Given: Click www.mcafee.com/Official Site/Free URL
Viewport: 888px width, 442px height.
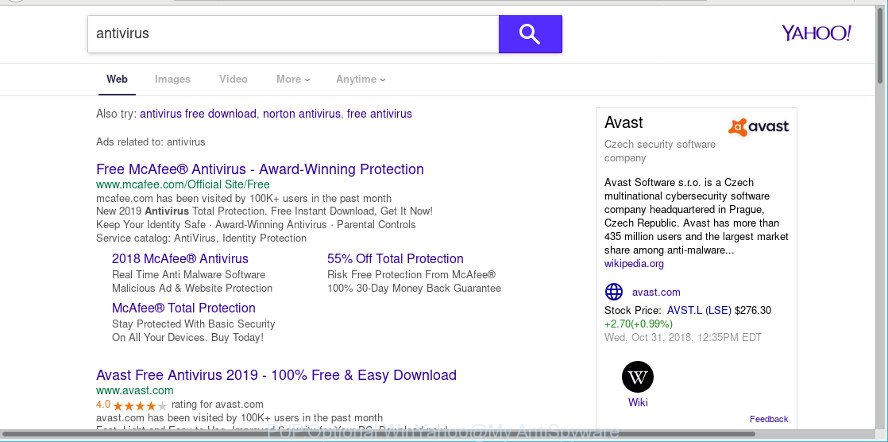Looking at the screenshot, I should [183, 185].
